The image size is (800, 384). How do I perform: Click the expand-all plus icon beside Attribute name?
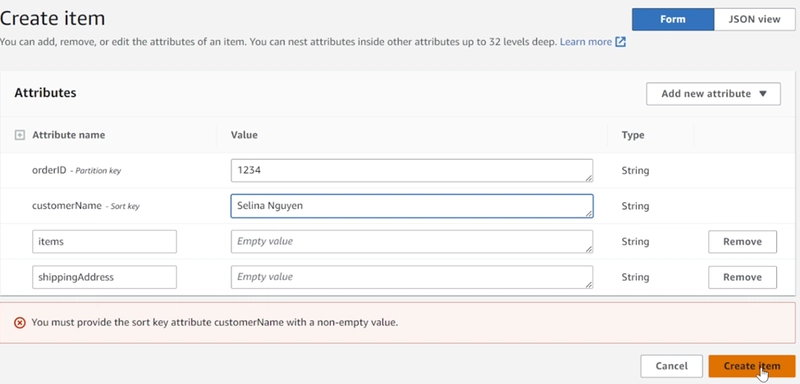[x=19, y=135]
